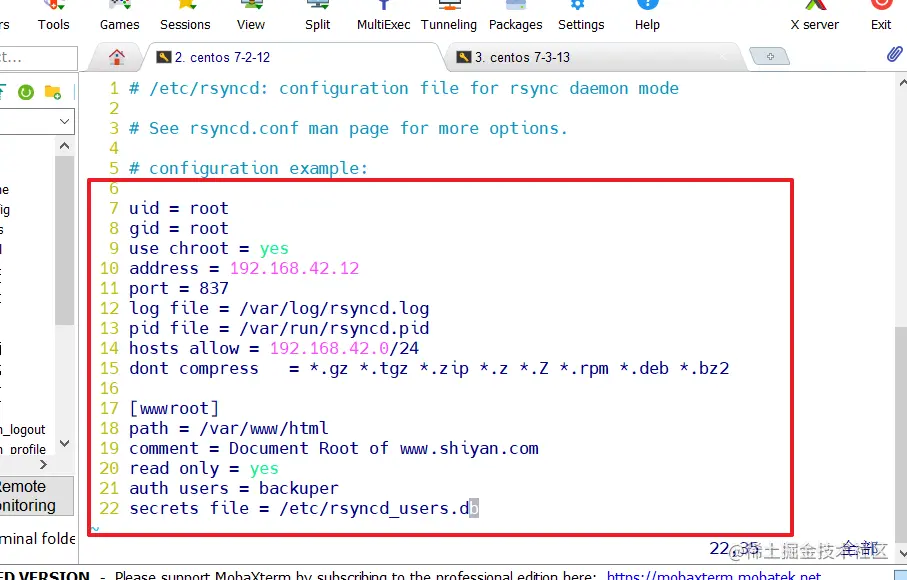
Task: Click the /etc/rsyncd_users.db secrets path
Action: [x=379, y=508]
